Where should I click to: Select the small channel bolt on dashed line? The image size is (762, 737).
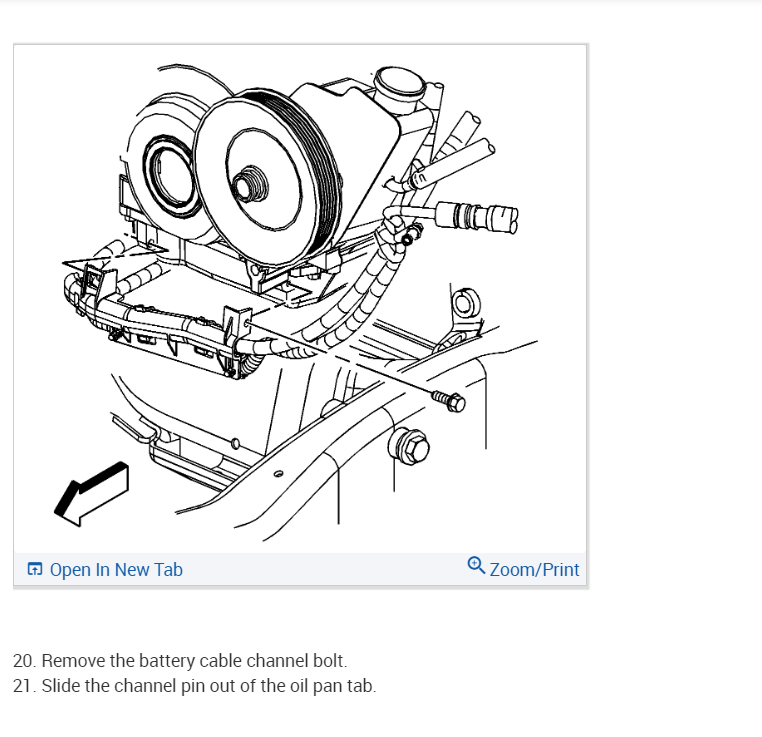pos(448,401)
